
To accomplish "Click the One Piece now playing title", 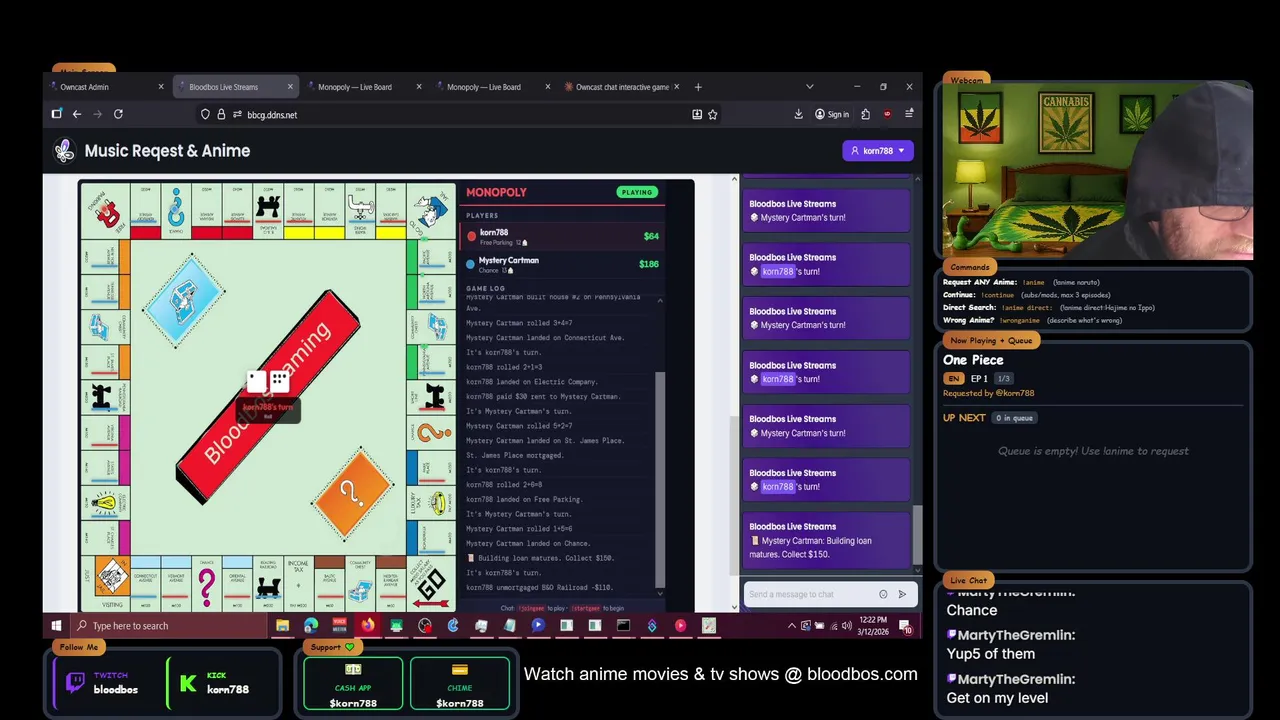I will (973, 360).
